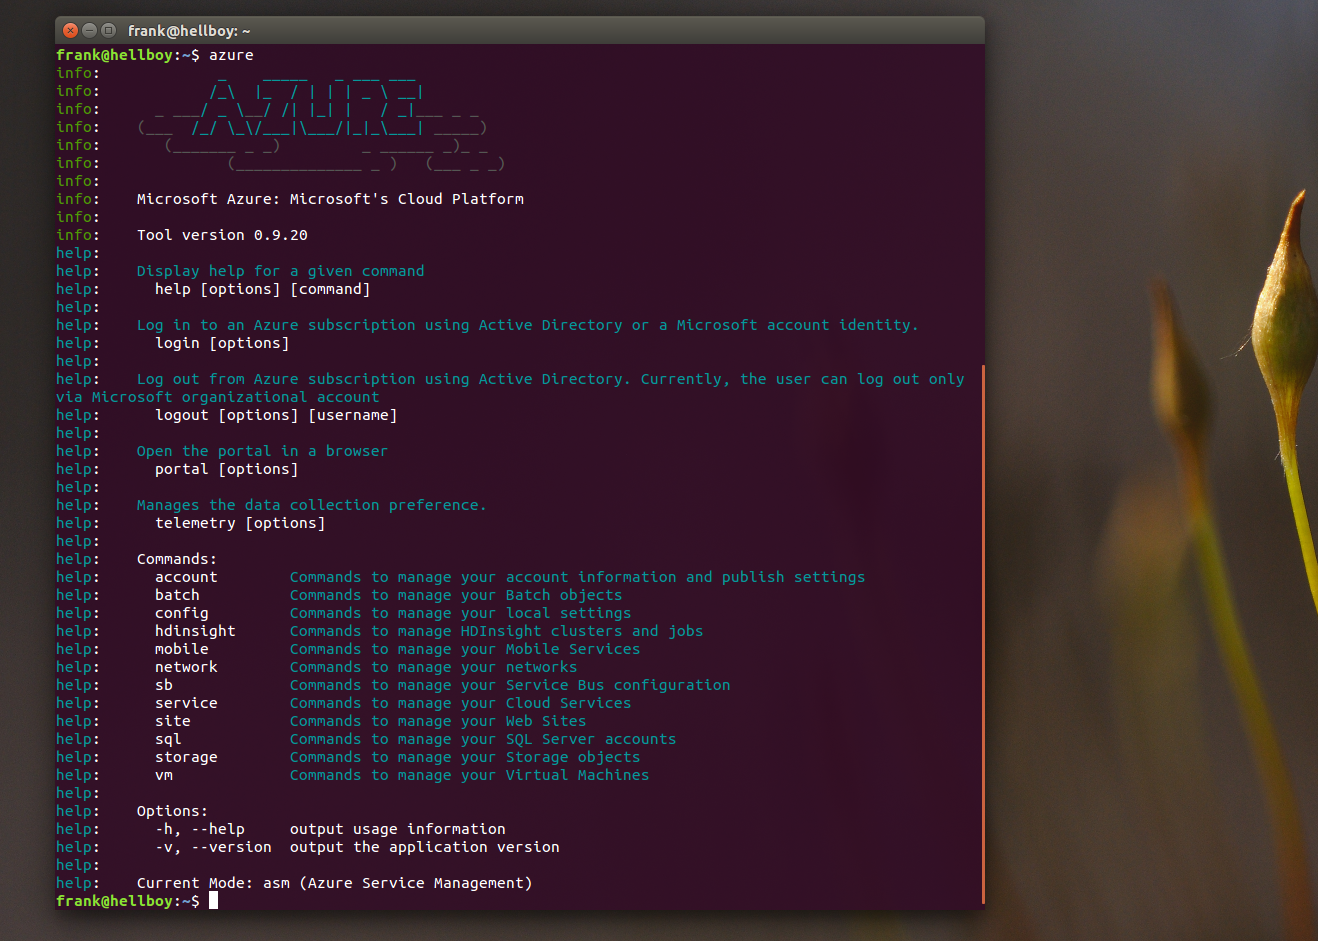This screenshot has width=1318, height=941.
Task: Click the 'telemetry [options]' usage line
Action: (x=240, y=523)
